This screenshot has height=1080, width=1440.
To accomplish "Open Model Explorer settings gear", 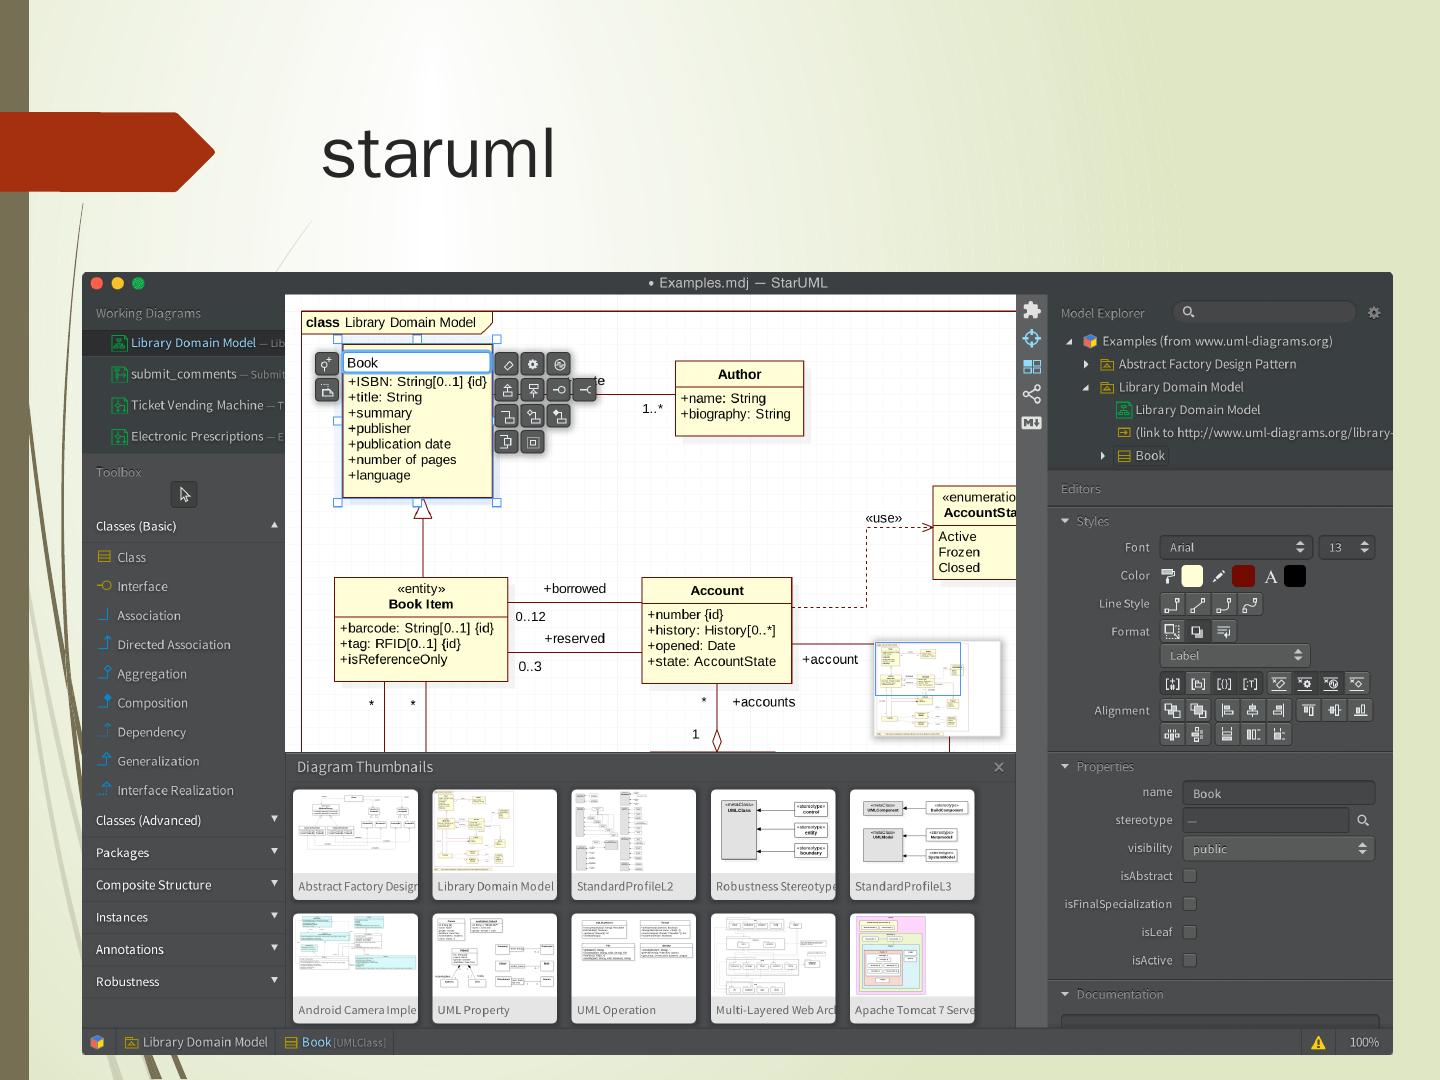I will [1374, 313].
